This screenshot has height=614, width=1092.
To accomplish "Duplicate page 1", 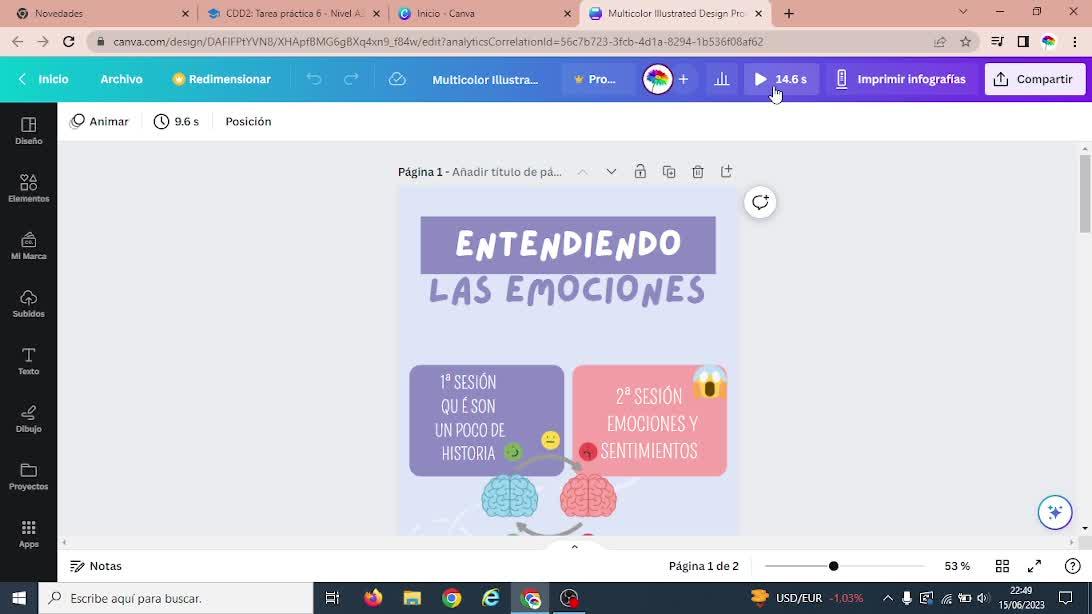I will pos(669,171).
